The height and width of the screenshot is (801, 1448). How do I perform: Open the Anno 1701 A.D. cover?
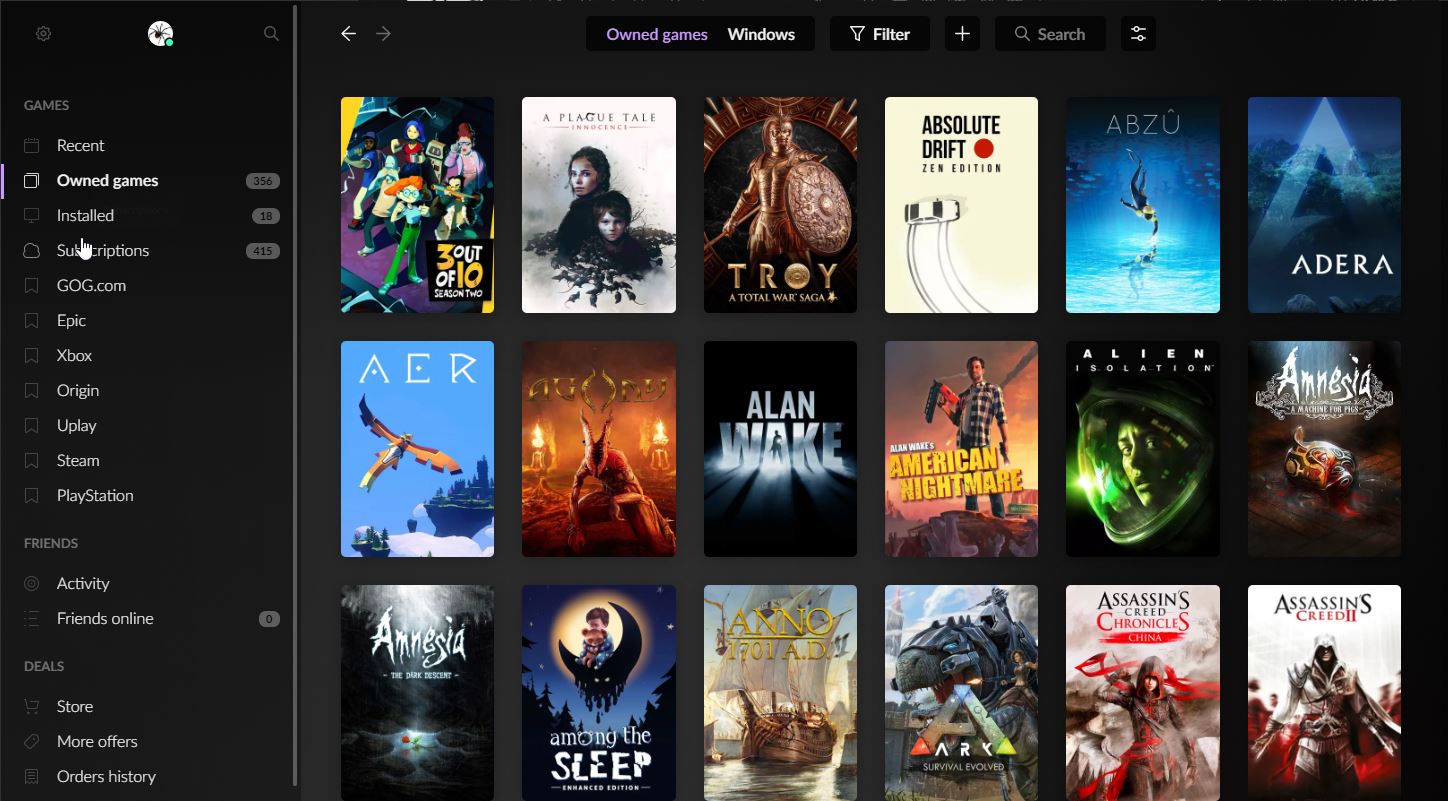[780, 693]
